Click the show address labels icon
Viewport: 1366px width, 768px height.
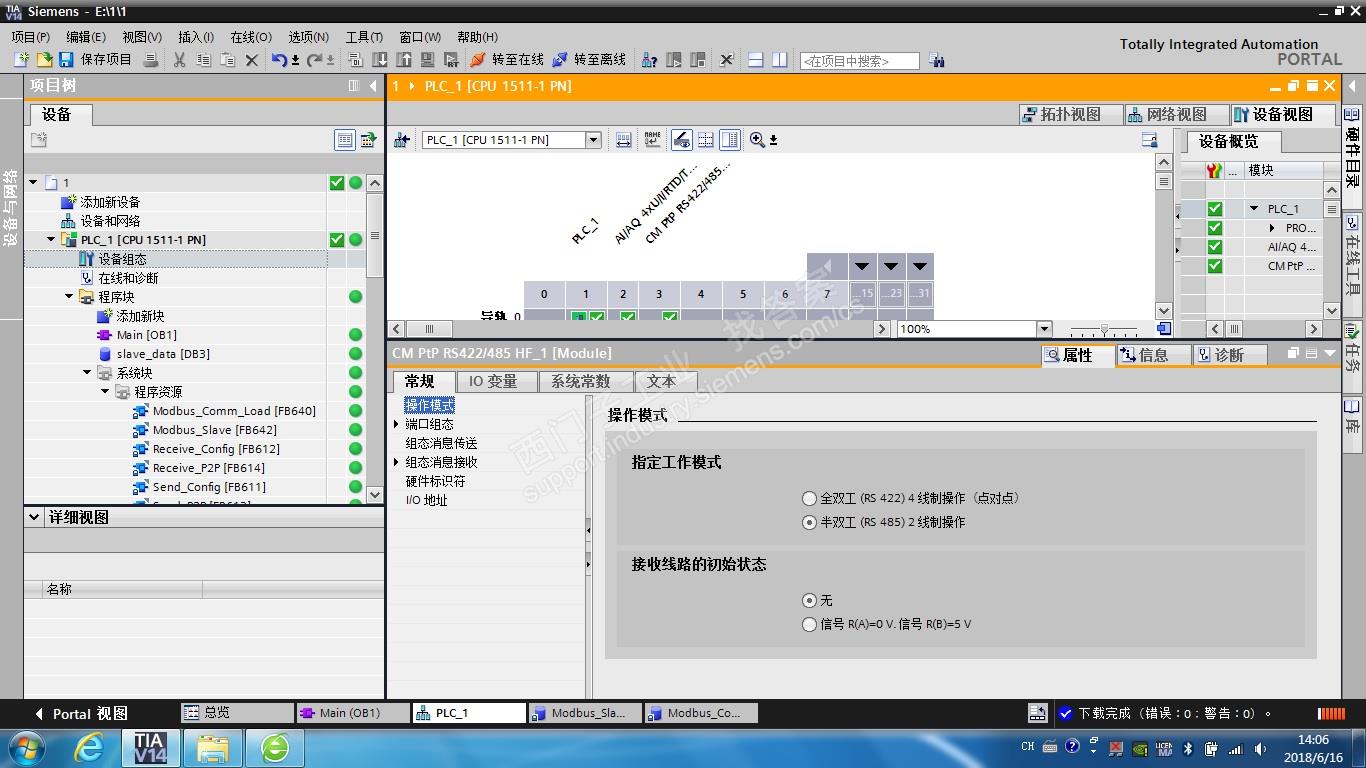pos(623,140)
